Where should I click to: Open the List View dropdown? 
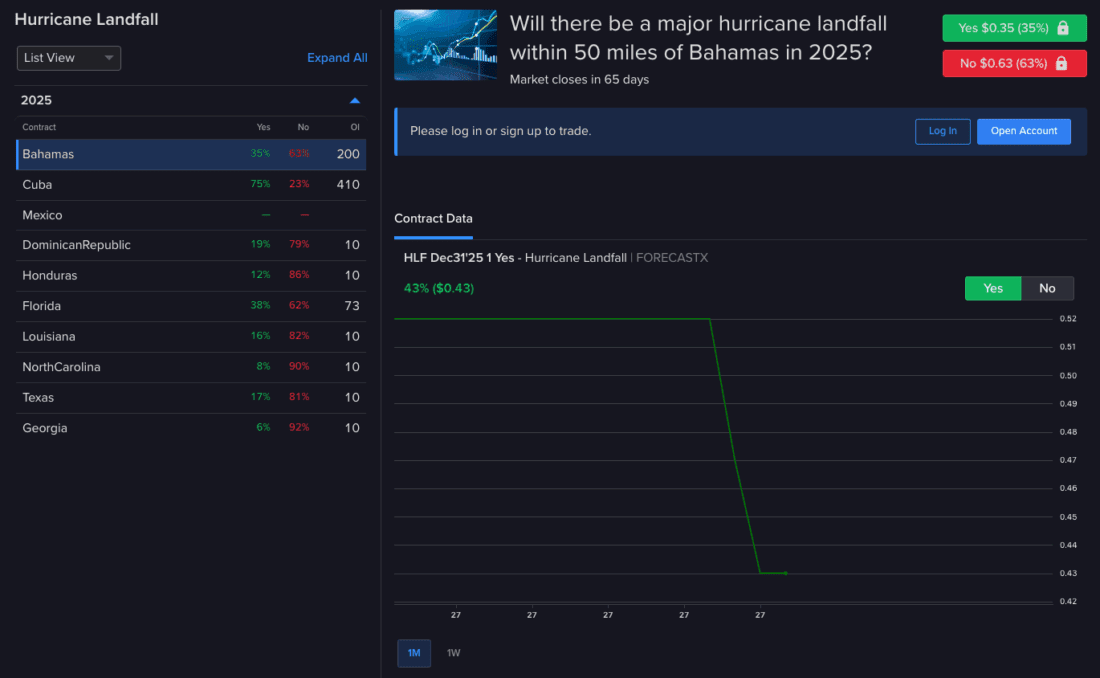click(x=69, y=58)
